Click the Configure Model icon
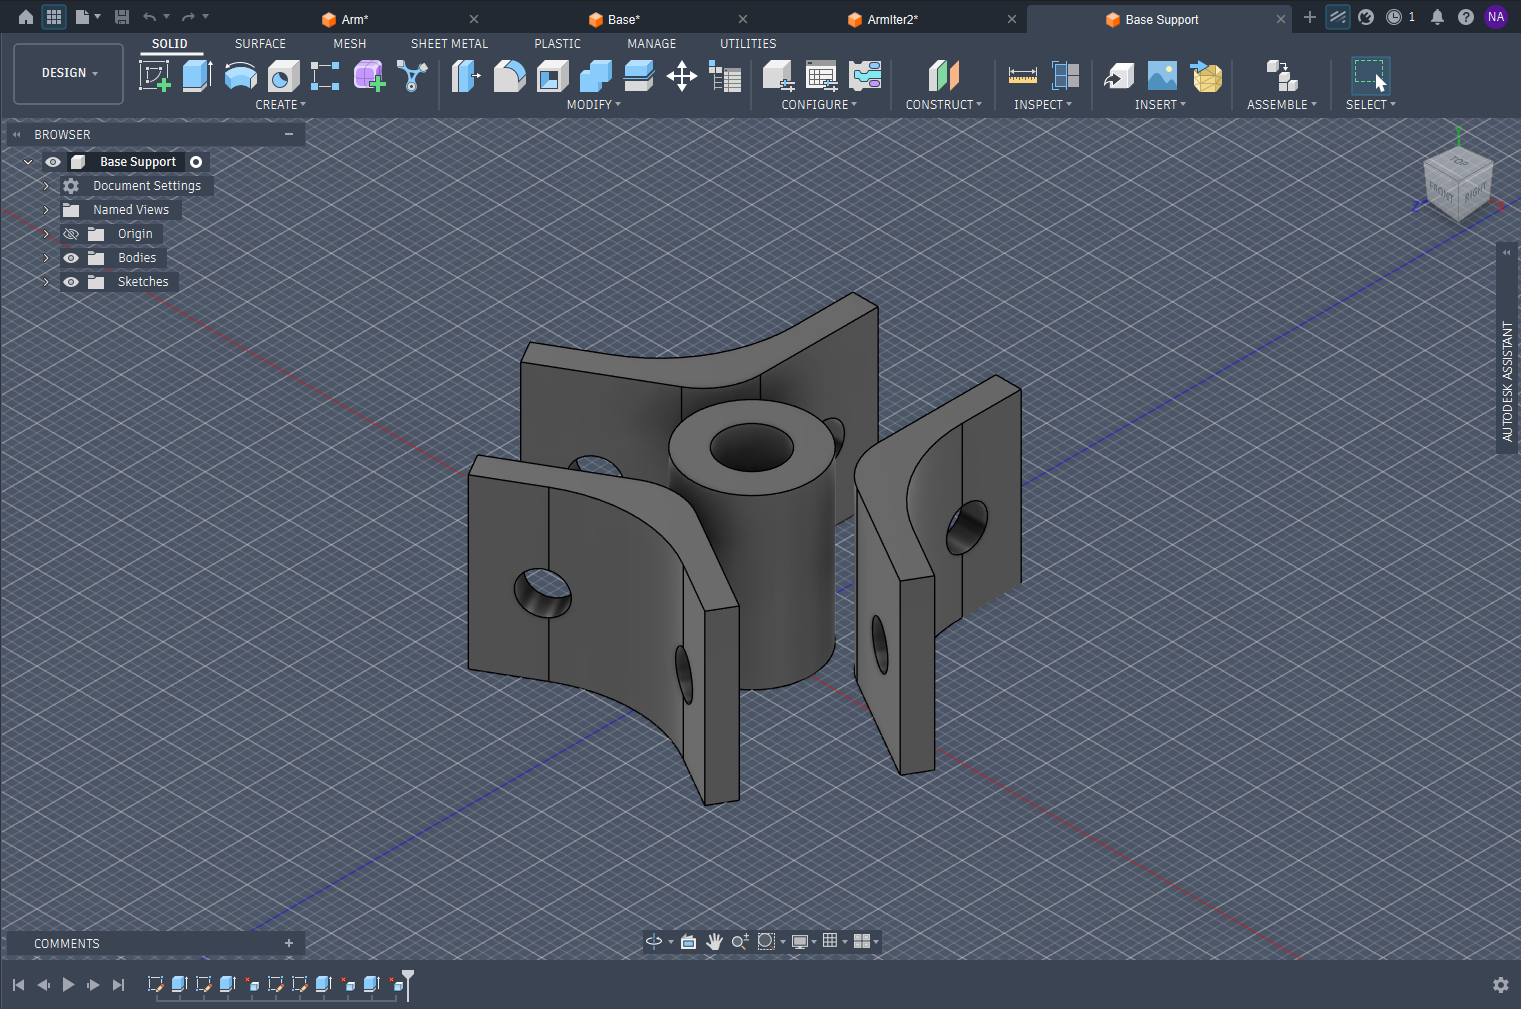The width and height of the screenshot is (1521, 1009). (778, 76)
